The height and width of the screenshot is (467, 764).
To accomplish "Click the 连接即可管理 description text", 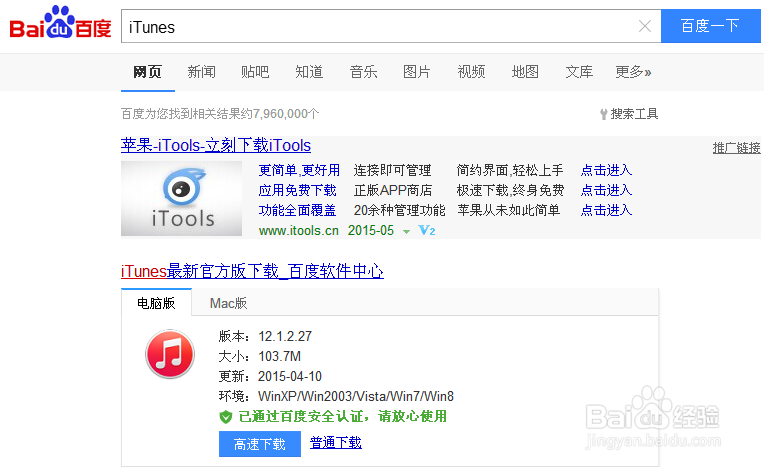I will (393, 170).
